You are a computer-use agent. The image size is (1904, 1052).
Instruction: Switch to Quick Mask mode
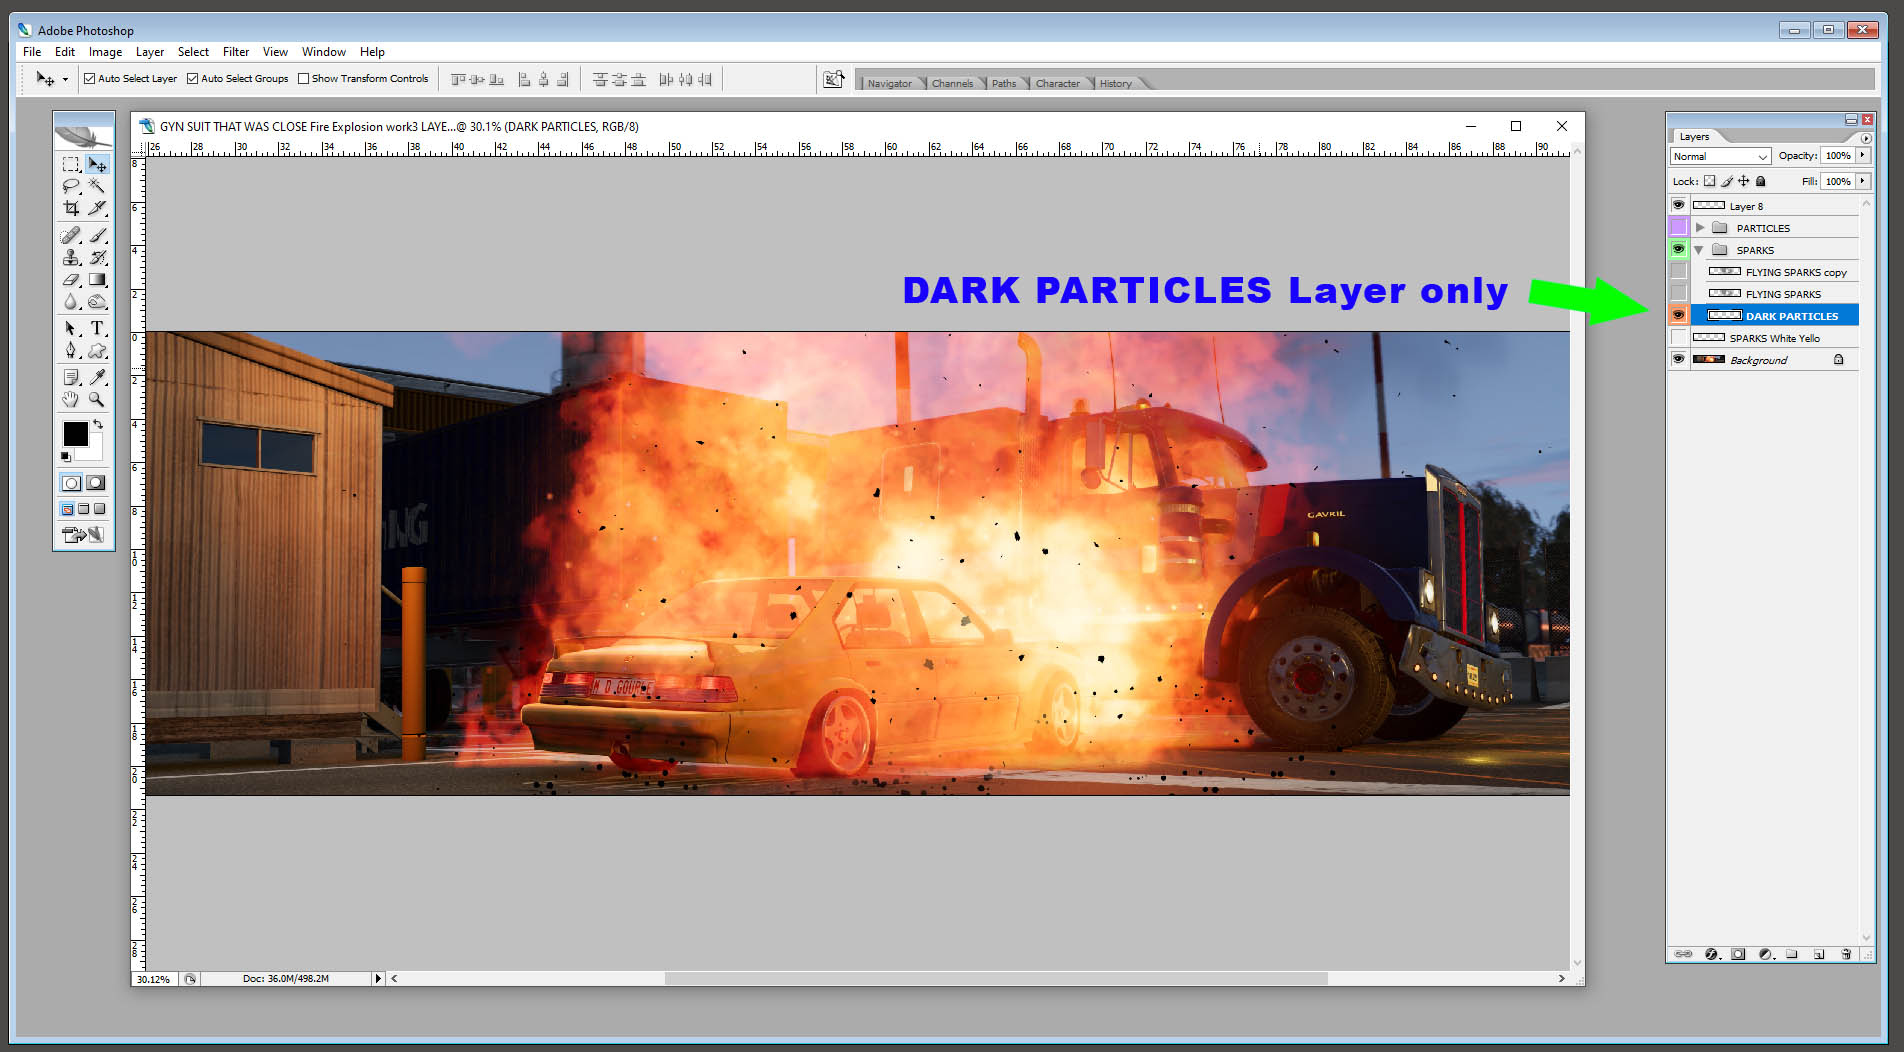tap(96, 483)
